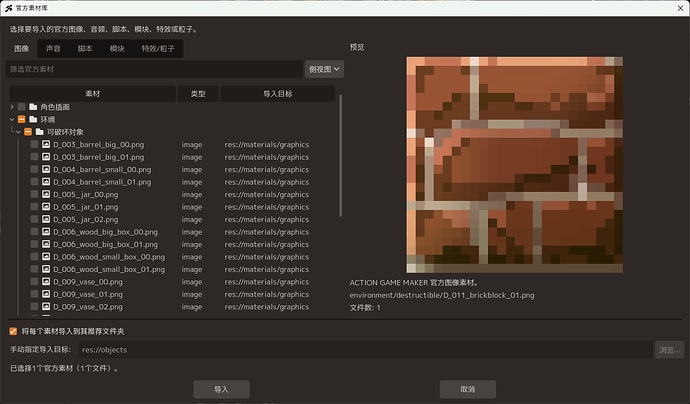Open the 特效/粒子 tab

[158, 48]
